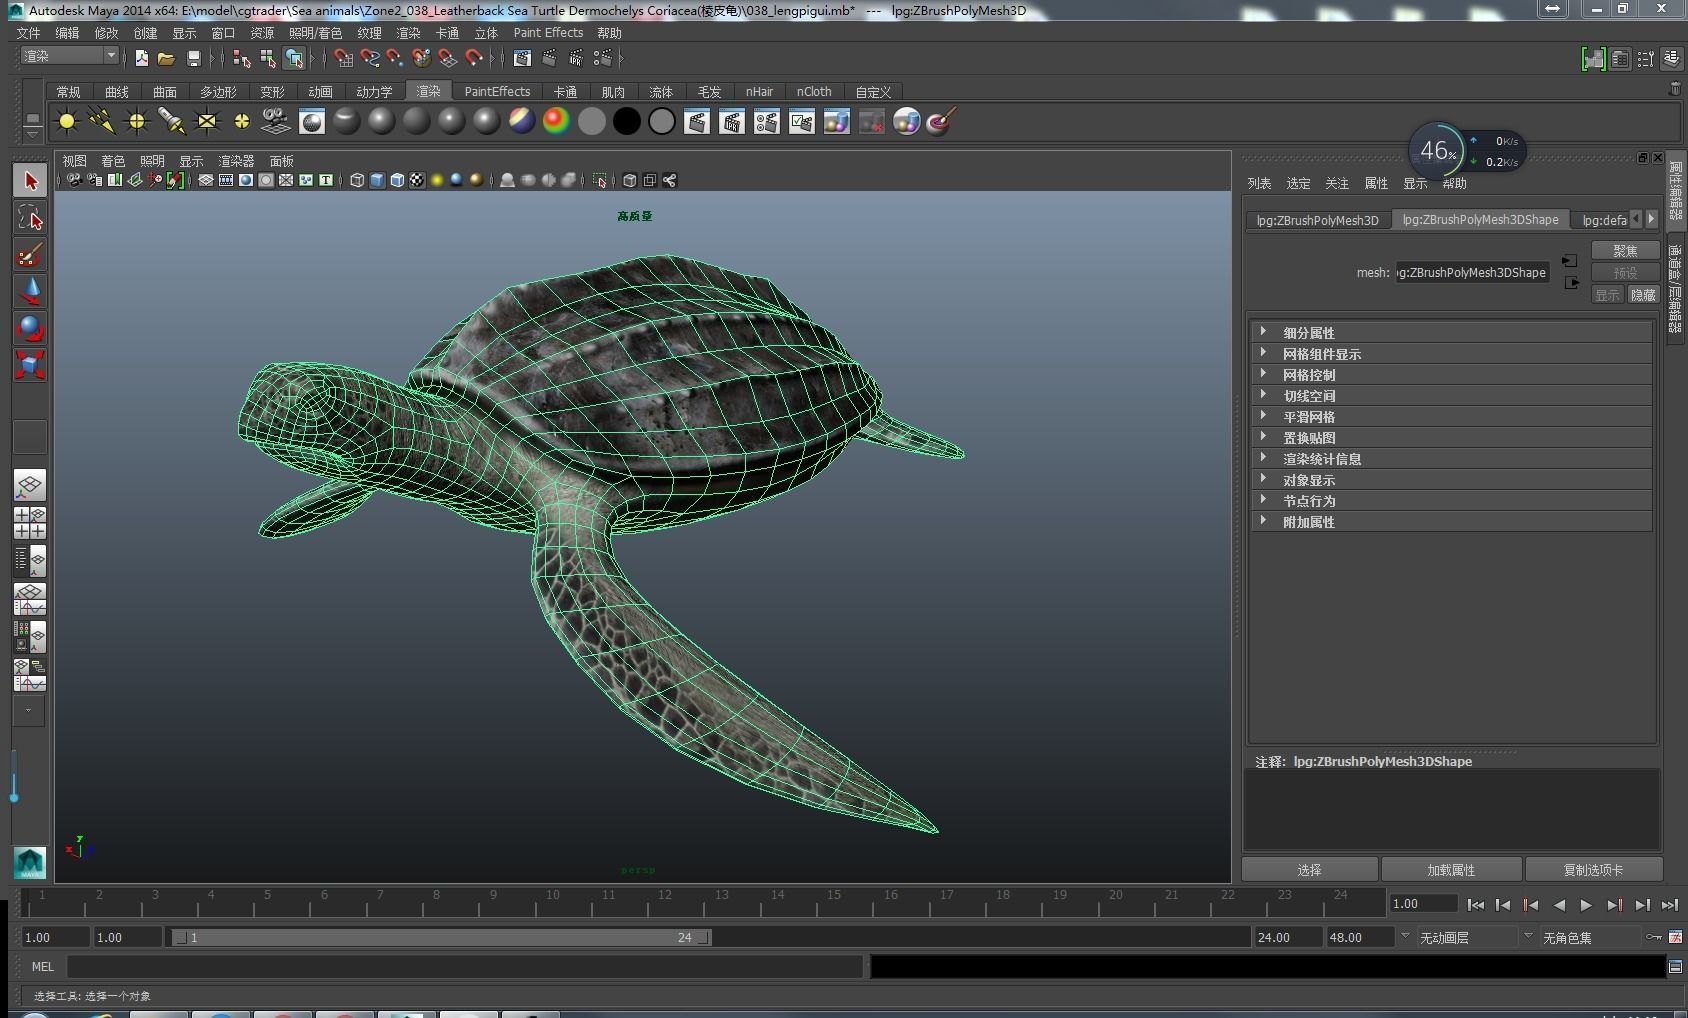Open the 文件 menu
Image resolution: width=1688 pixels, height=1018 pixels.
click(x=28, y=33)
